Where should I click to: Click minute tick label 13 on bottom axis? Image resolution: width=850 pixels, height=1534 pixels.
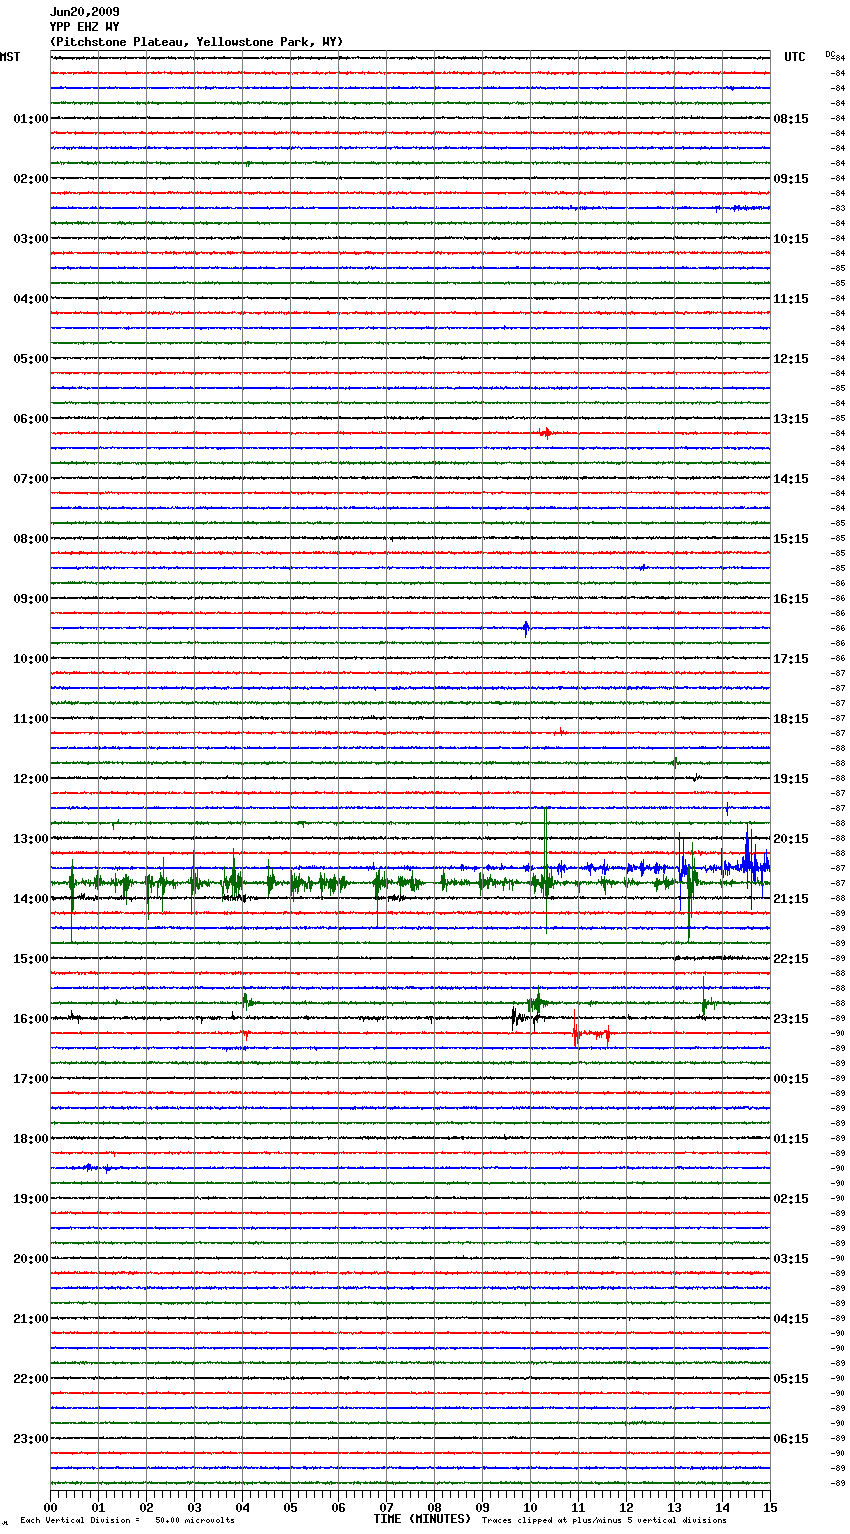coord(674,1507)
